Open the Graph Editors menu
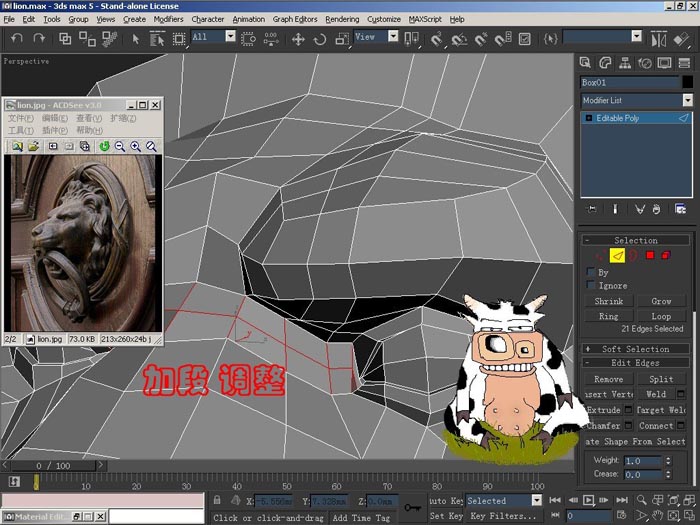The height and width of the screenshot is (525, 700). pos(295,19)
